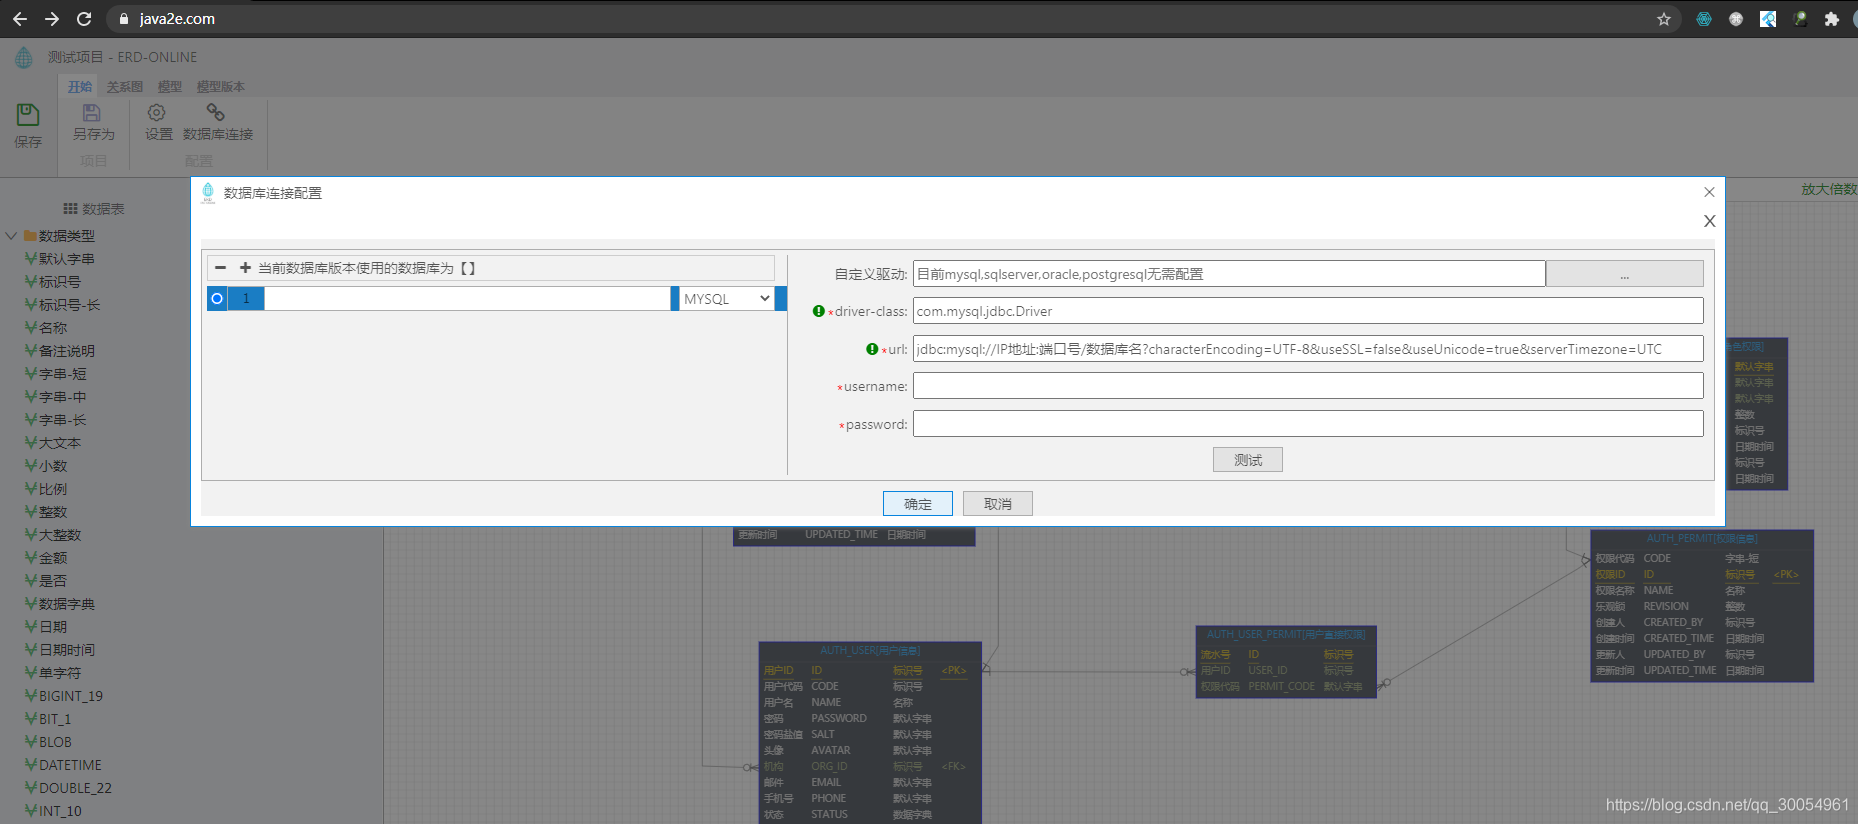Select 标识号 in data type tree
1858x824 pixels.
point(60,282)
